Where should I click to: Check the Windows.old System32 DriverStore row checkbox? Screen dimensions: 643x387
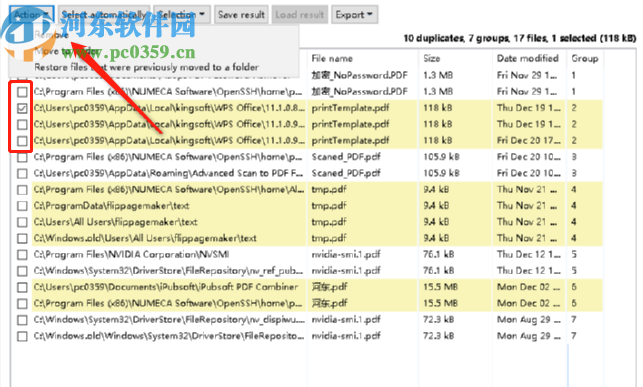[x=22, y=337]
